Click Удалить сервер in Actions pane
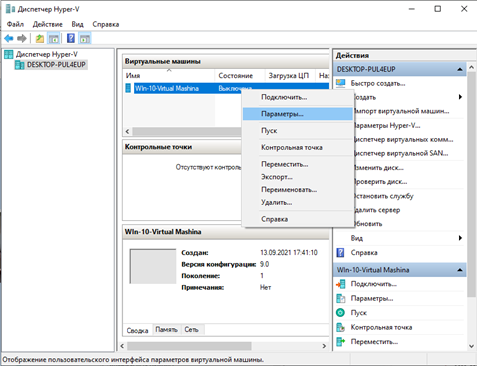 pos(377,210)
